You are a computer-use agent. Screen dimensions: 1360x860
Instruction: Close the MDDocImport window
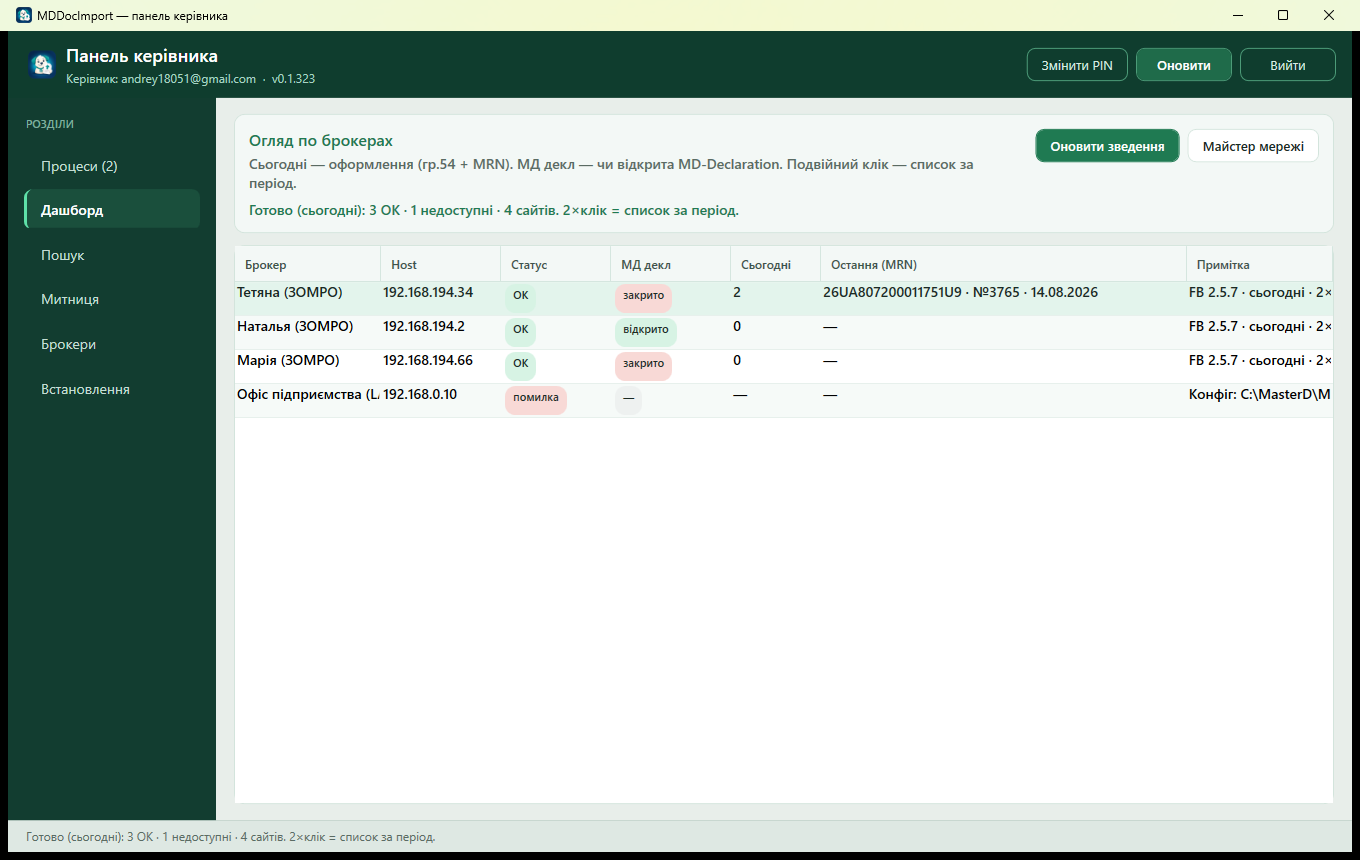[x=1329, y=15]
